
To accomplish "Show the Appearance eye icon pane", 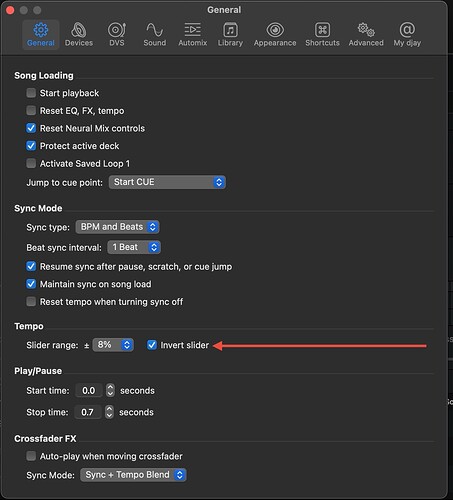I will coord(275,35).
